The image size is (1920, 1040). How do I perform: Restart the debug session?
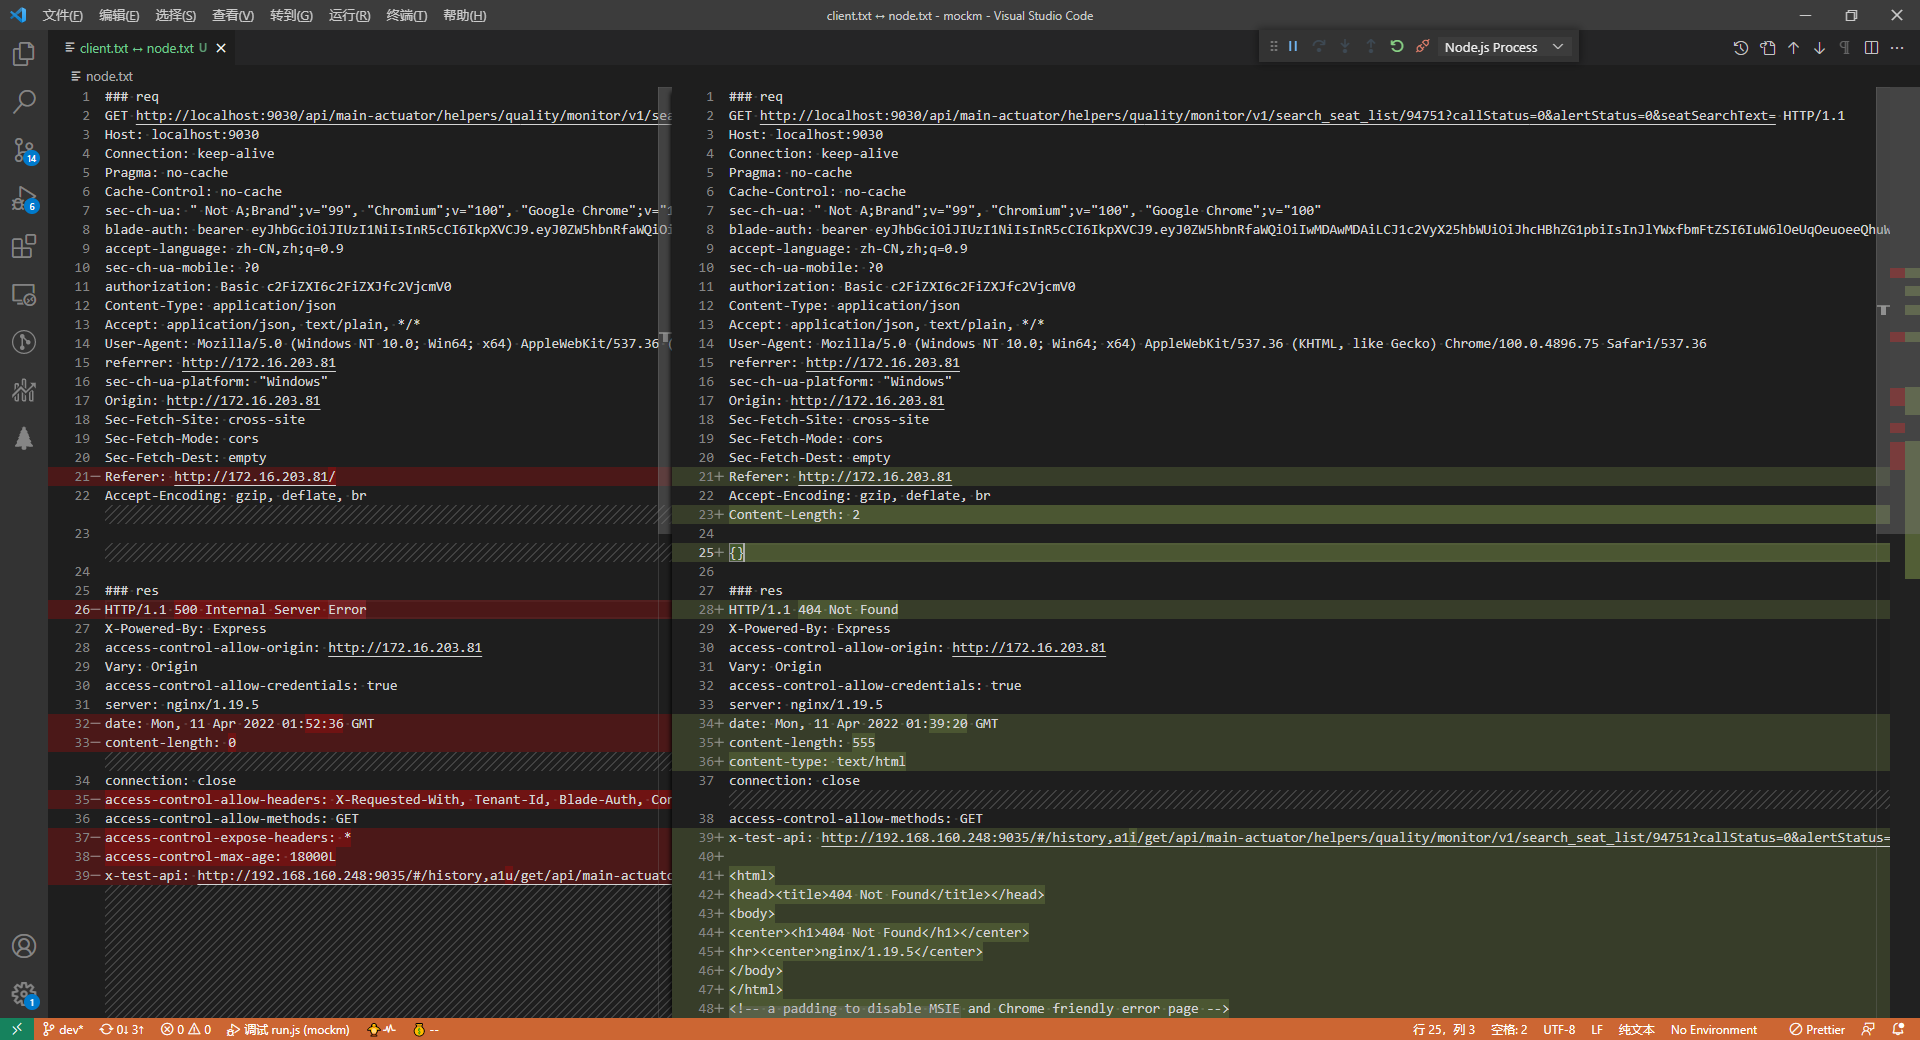(x=1396, y=46)
